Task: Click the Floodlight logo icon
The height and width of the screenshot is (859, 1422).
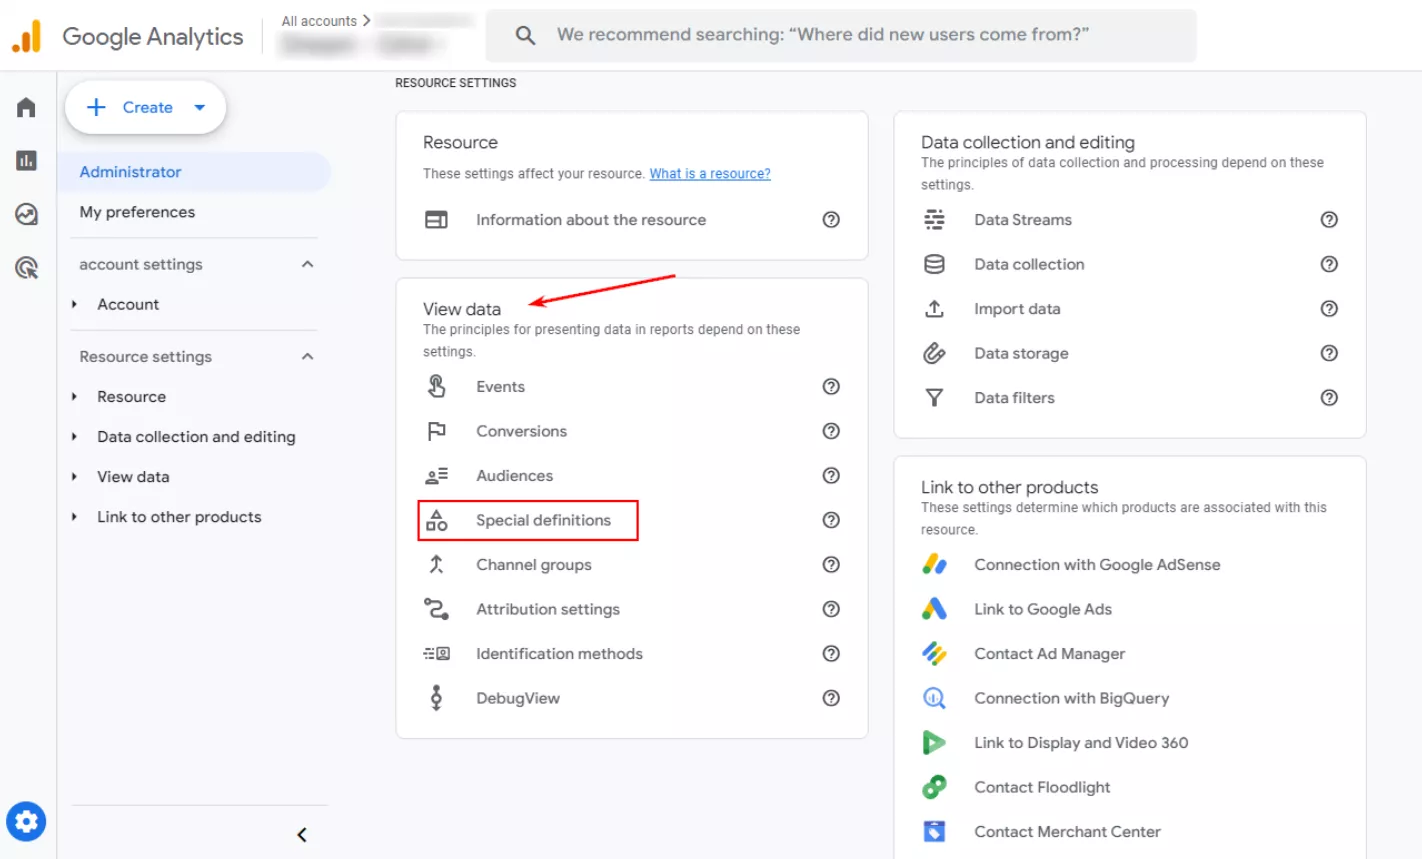Action: coord(934,787)
